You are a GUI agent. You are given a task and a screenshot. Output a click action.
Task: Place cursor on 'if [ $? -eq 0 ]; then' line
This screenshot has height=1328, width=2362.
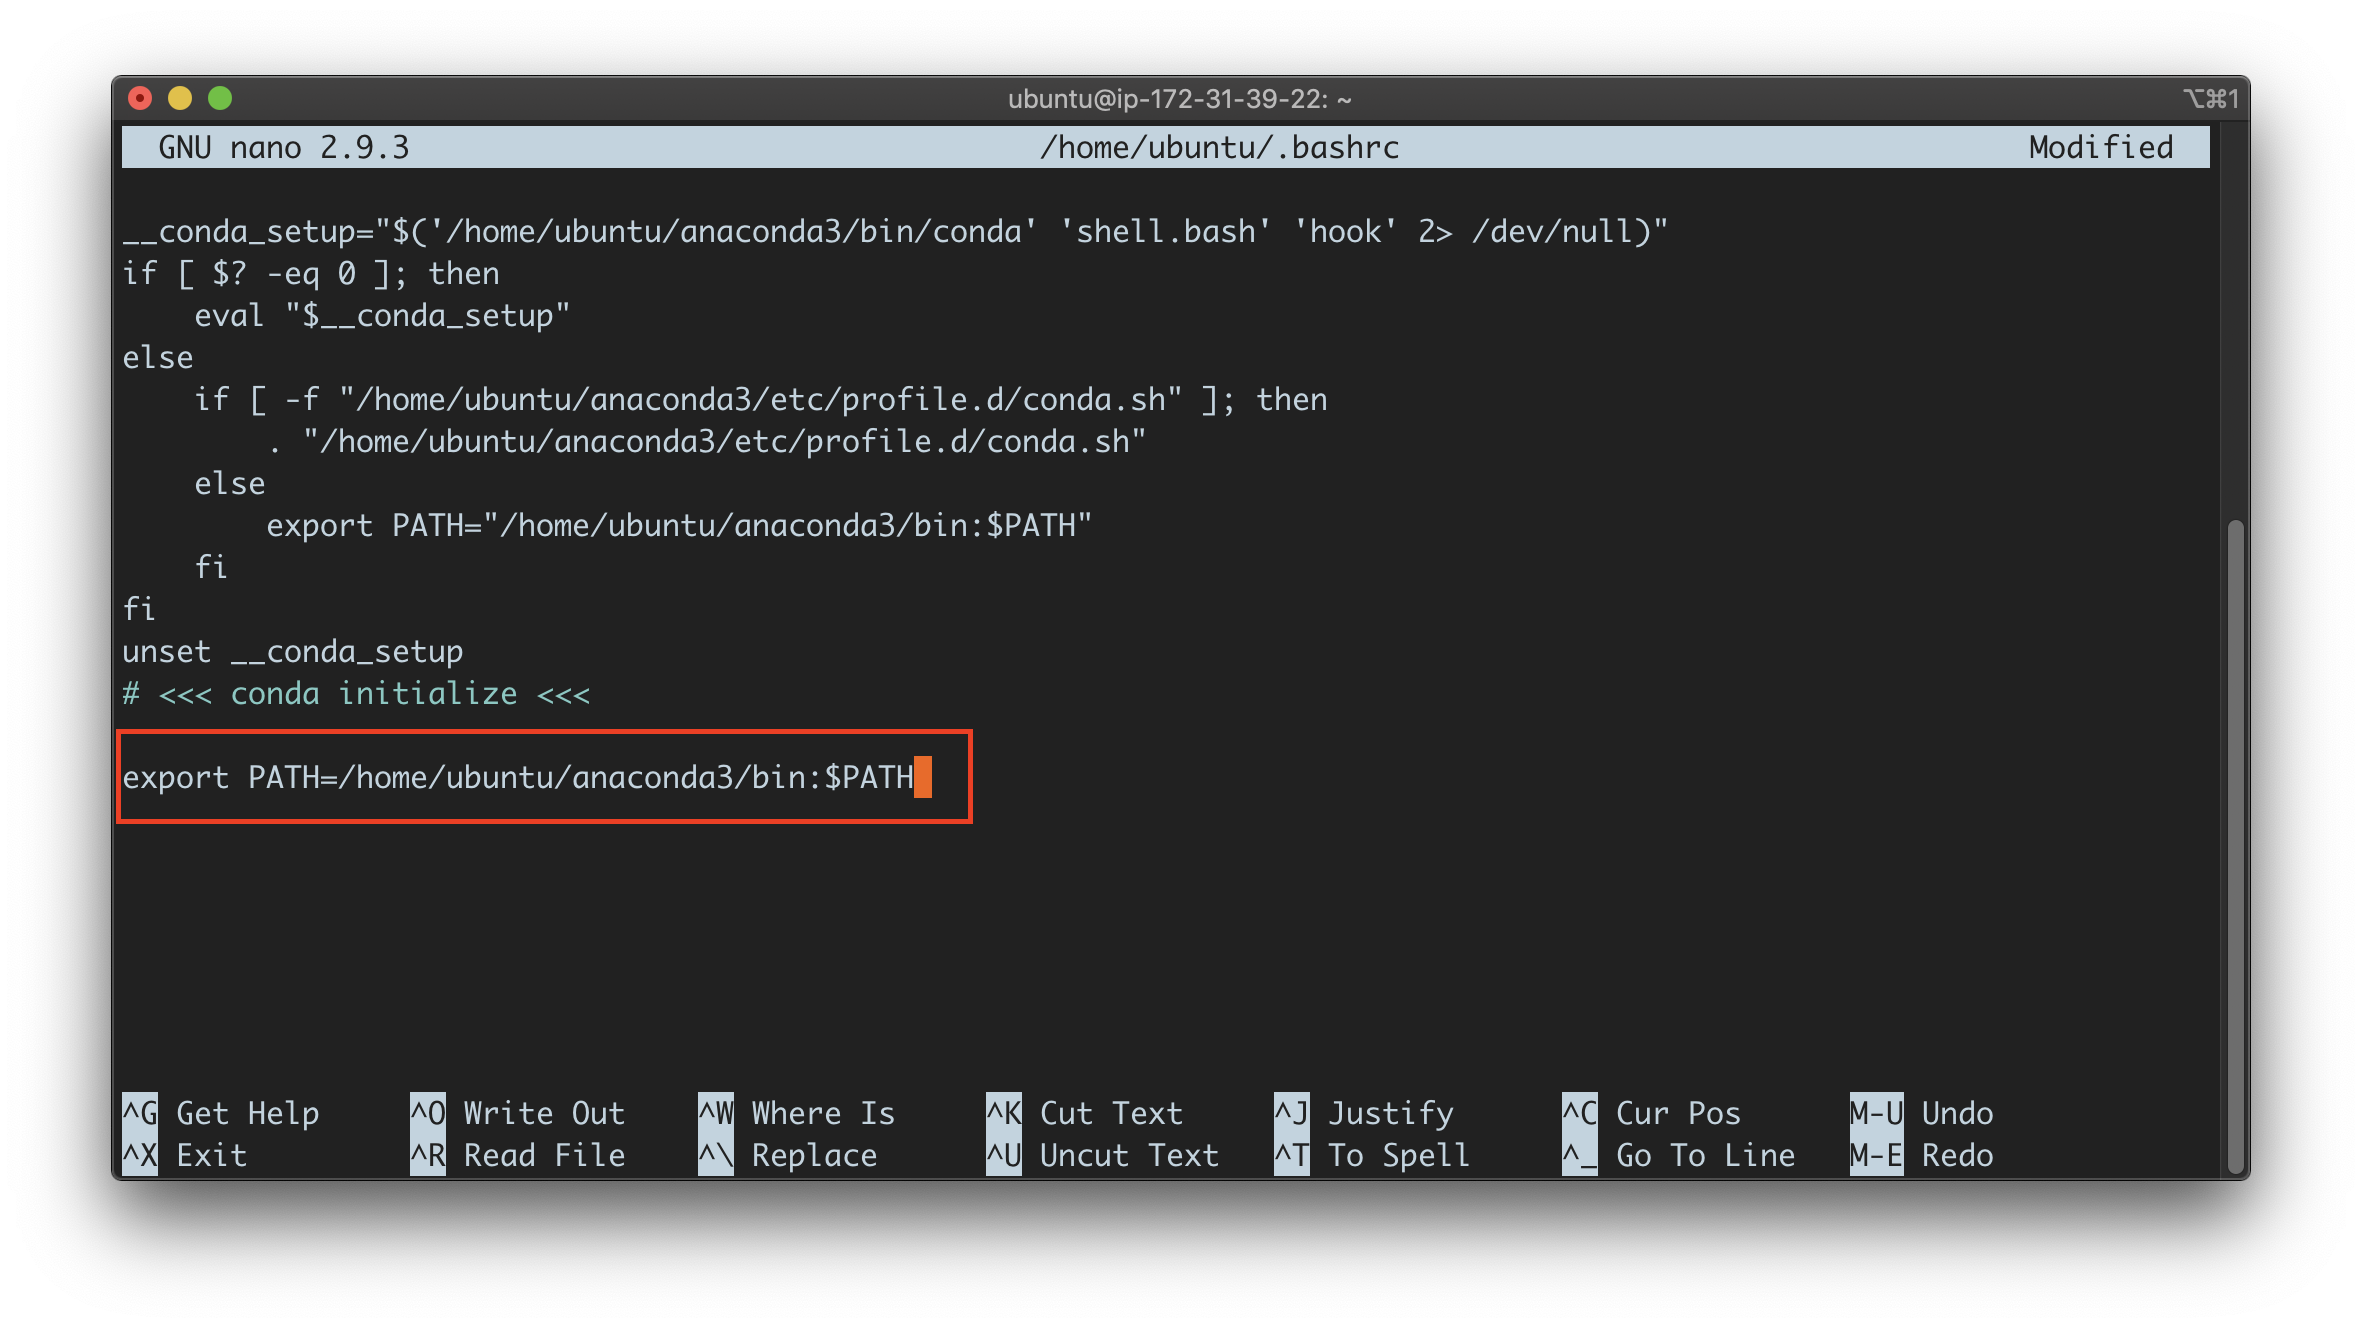[311, 273]
